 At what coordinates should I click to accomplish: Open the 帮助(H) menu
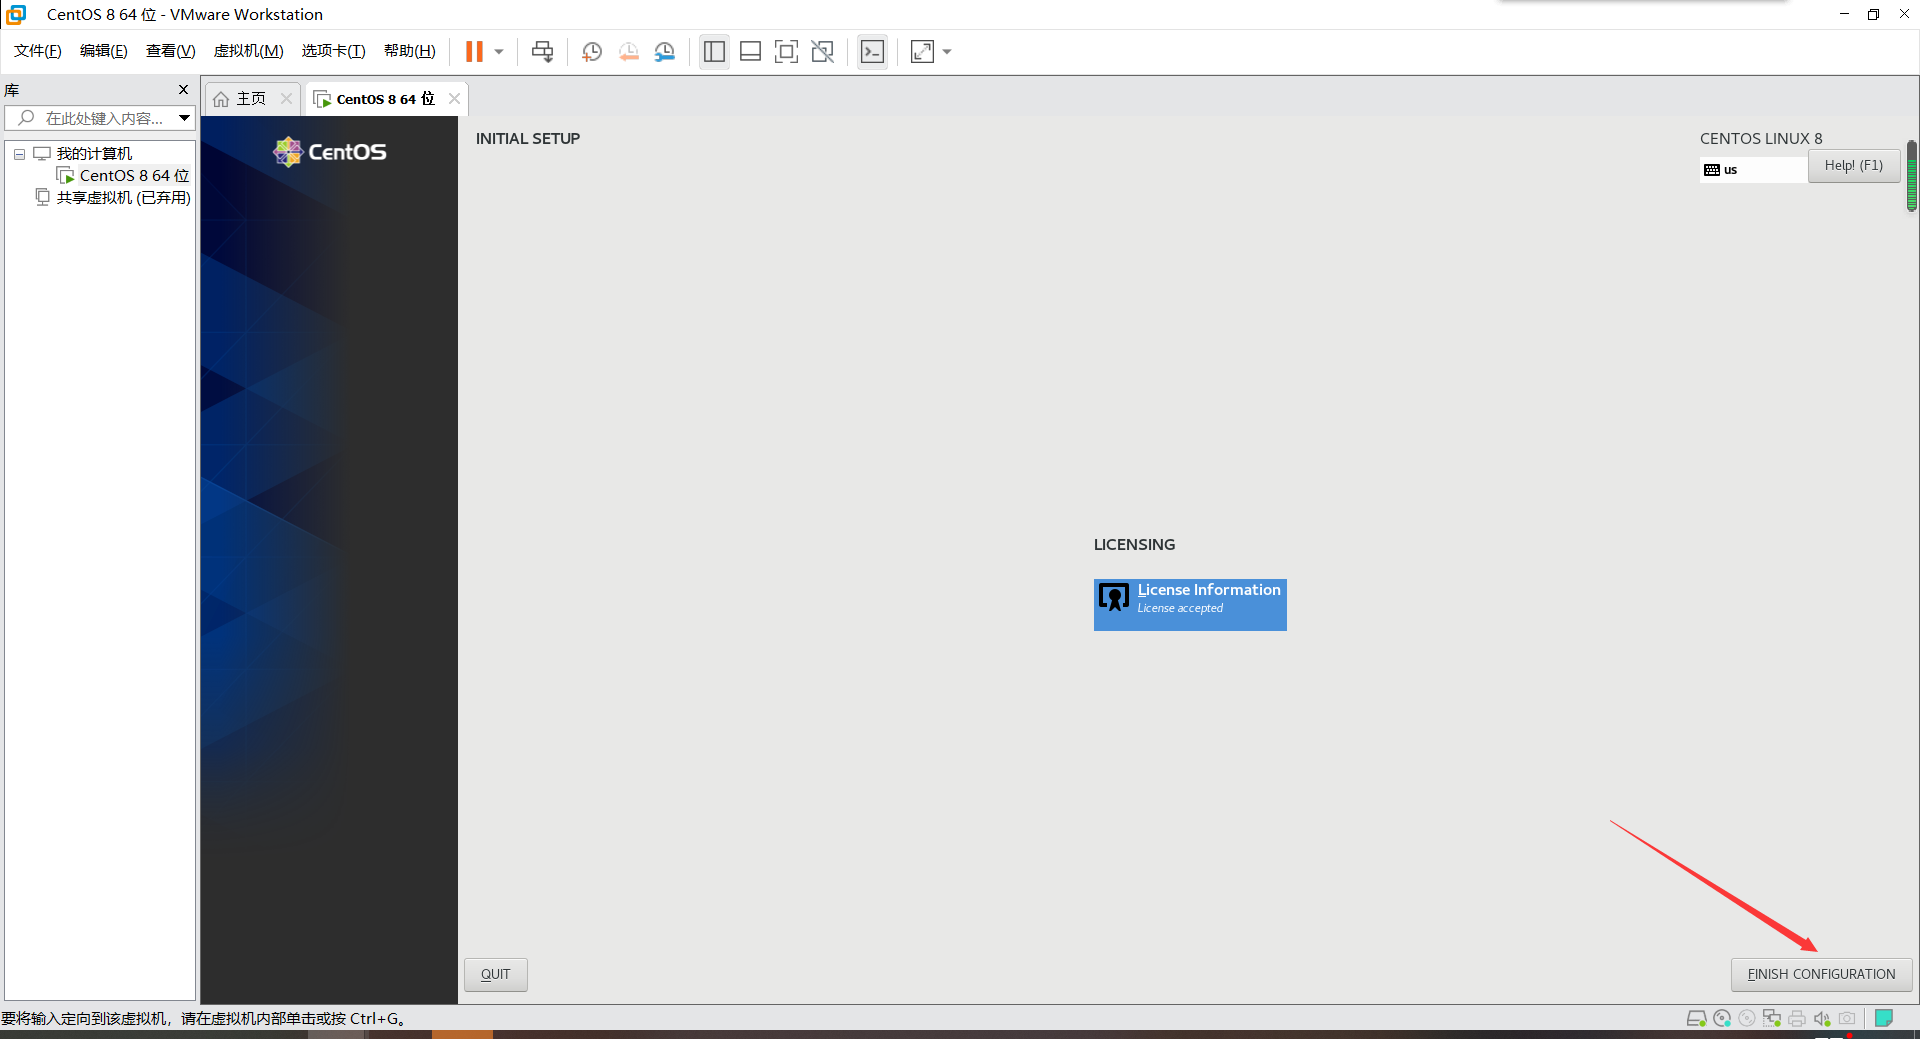pyautogui.click(x=410, y=51)
